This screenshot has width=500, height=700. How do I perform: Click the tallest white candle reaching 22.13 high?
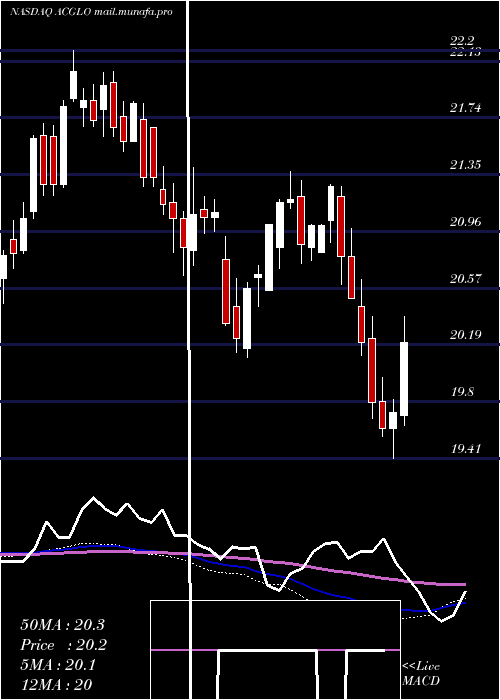pos(74,85)
